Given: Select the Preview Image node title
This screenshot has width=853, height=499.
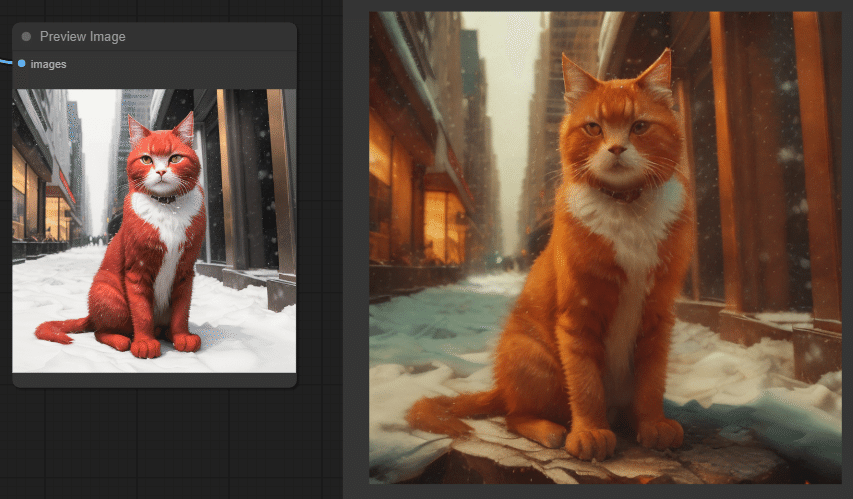Looking at the screenshot, I should [83, 36].
